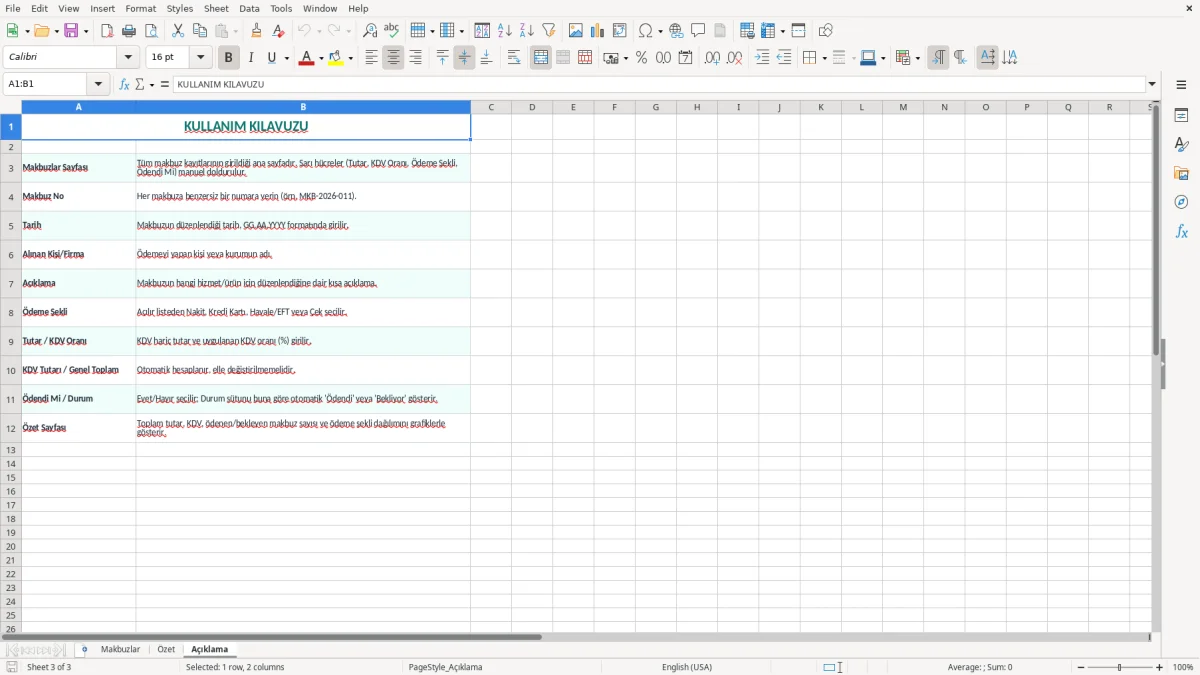Adjust the zoom slider in status bar
Viewport: 1200px width, 675px height.
click(1120, 667)
